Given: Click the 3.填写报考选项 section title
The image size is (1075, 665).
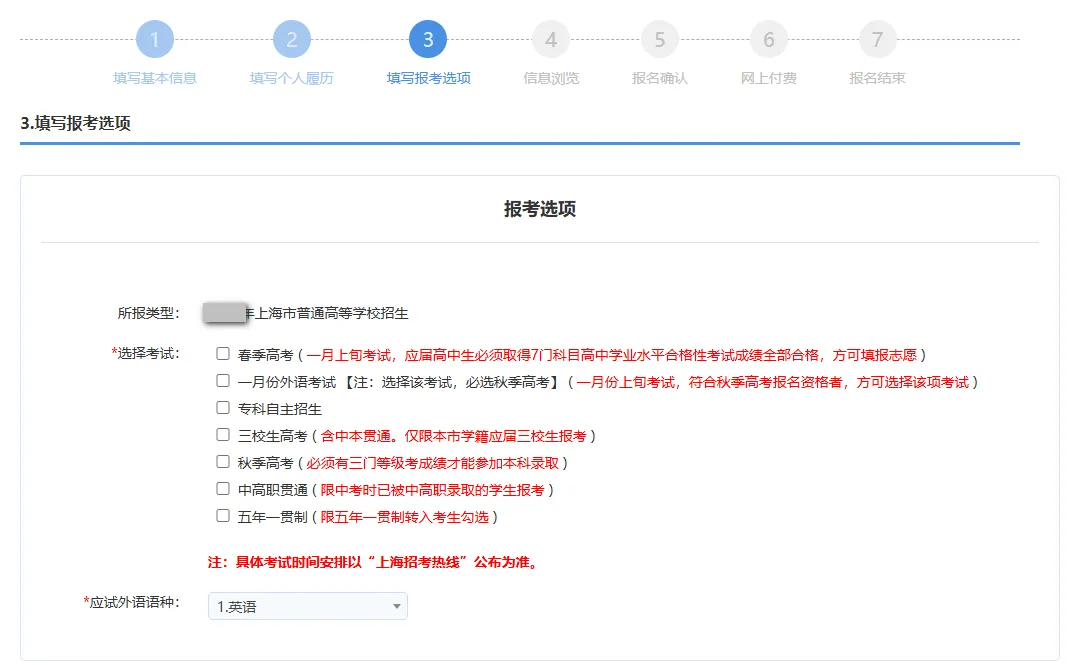Looking at the screenshot, I should (x=75, y=123).
